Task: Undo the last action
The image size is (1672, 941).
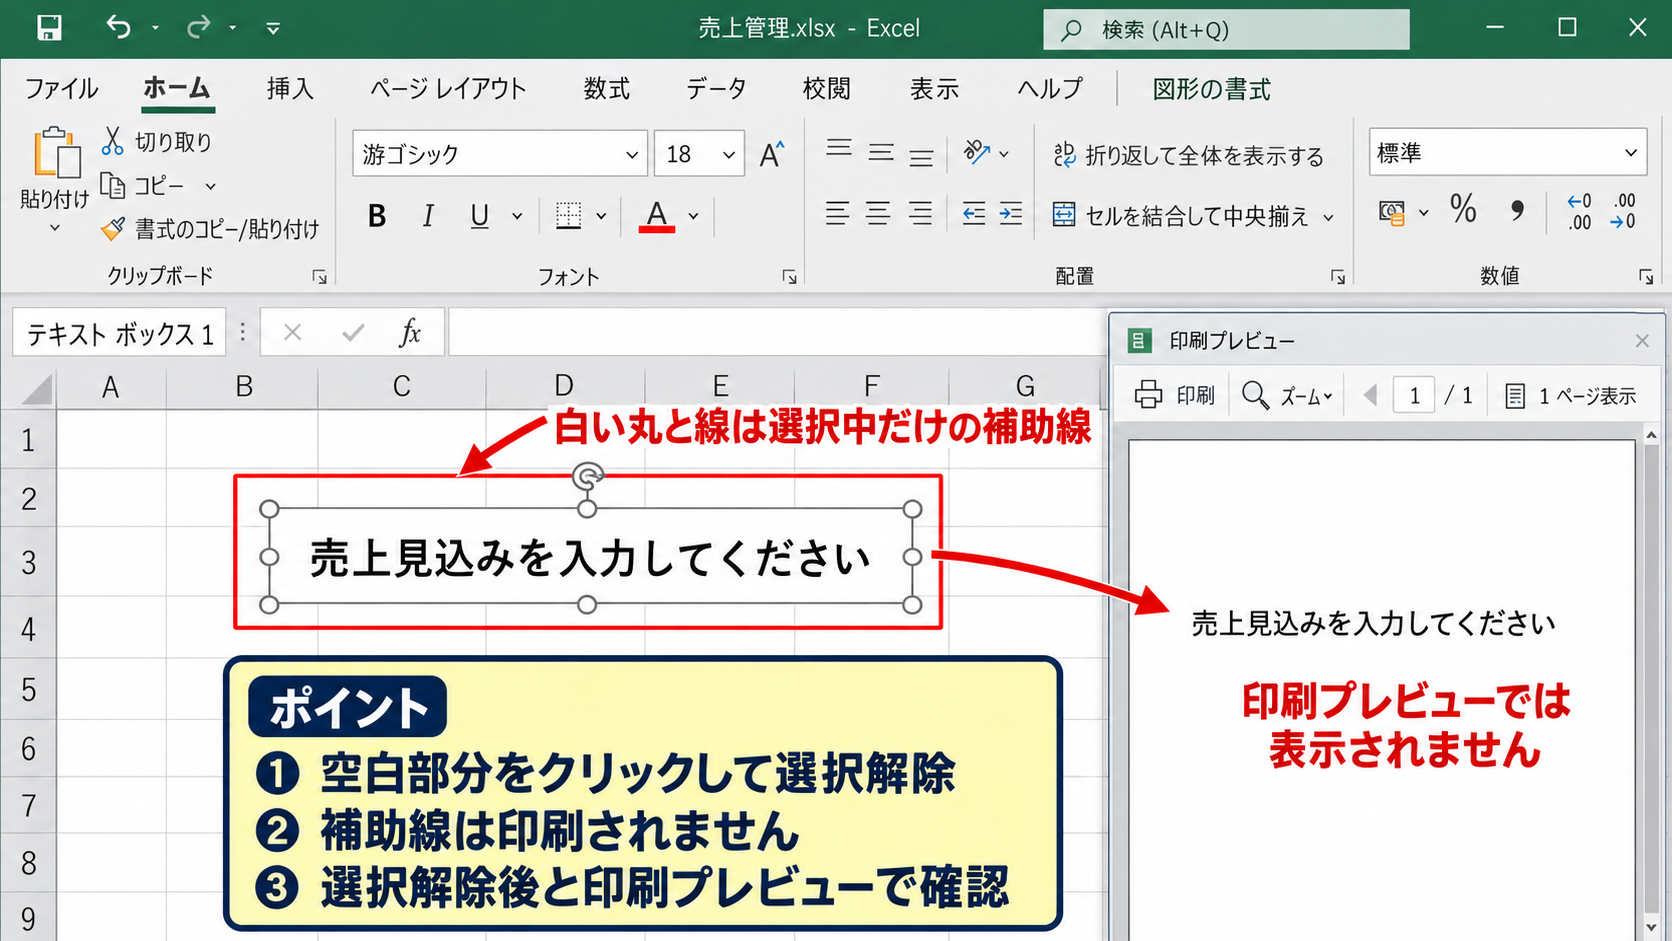Action: click(118, 27)
